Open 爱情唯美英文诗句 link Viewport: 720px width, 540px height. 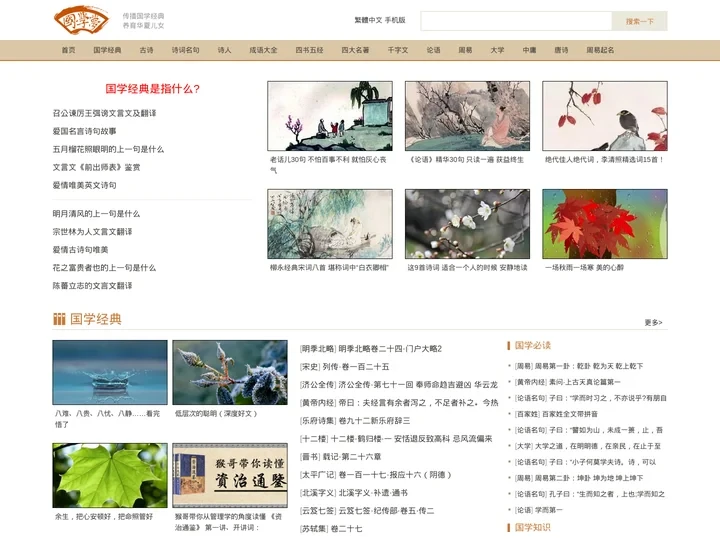click(84, 185)
